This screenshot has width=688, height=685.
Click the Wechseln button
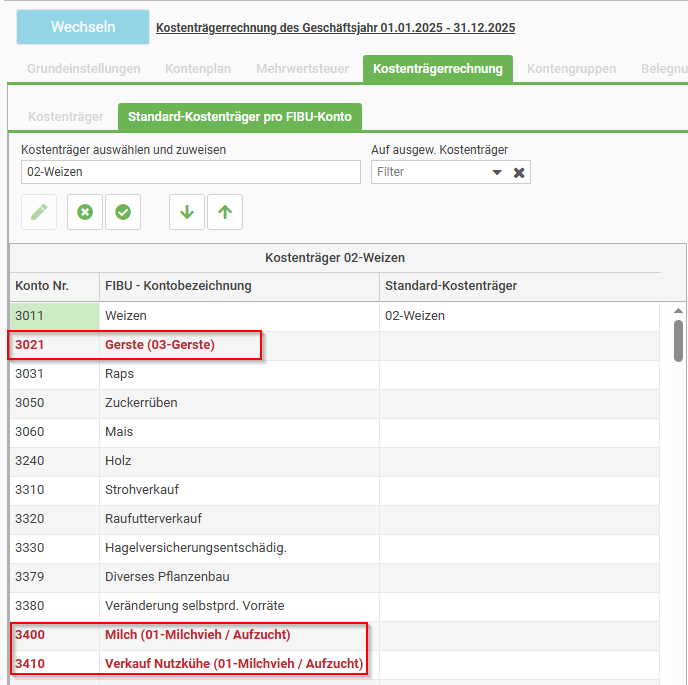pyautogui.click(x=83, y=27)
